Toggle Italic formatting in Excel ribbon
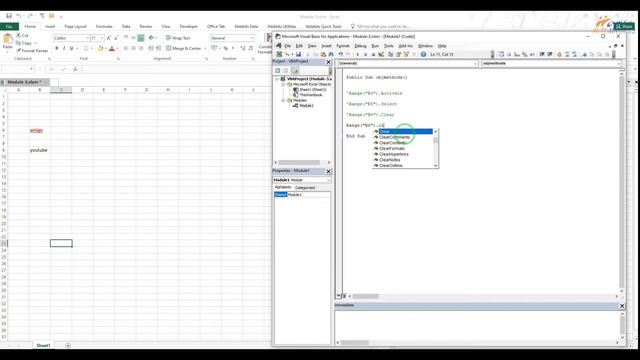The image size is (640, 360). coord(64,49)
